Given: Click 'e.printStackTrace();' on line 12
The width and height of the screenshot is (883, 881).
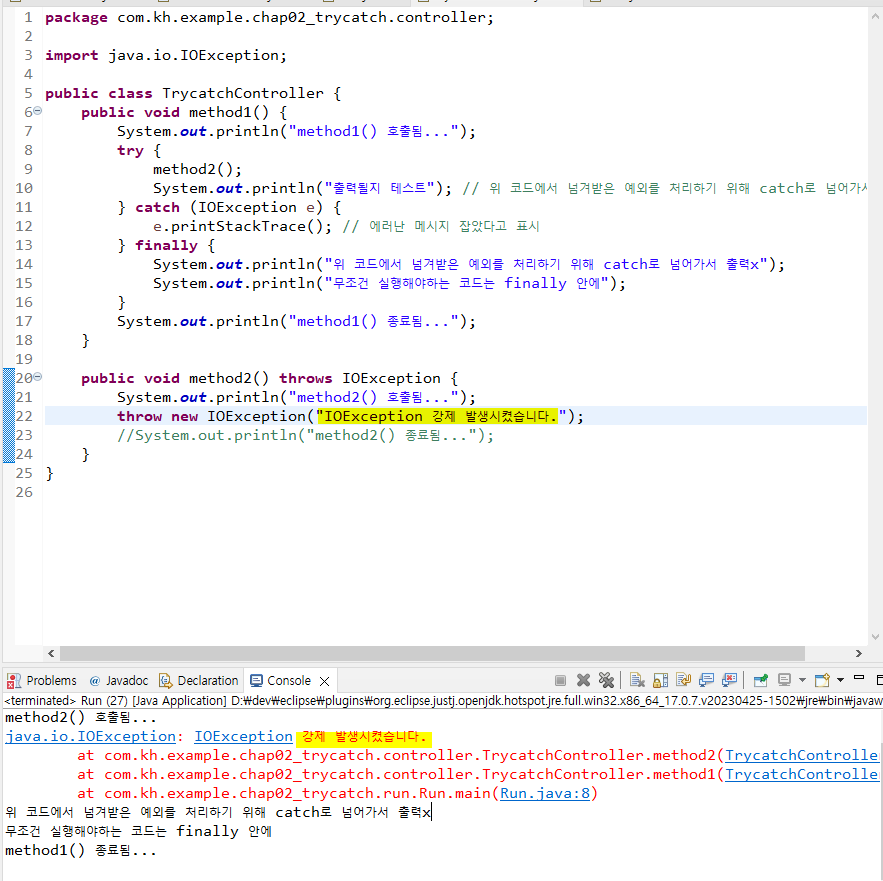Looking at the screenshot, I should pyautogui.click(x=243, y=226).
